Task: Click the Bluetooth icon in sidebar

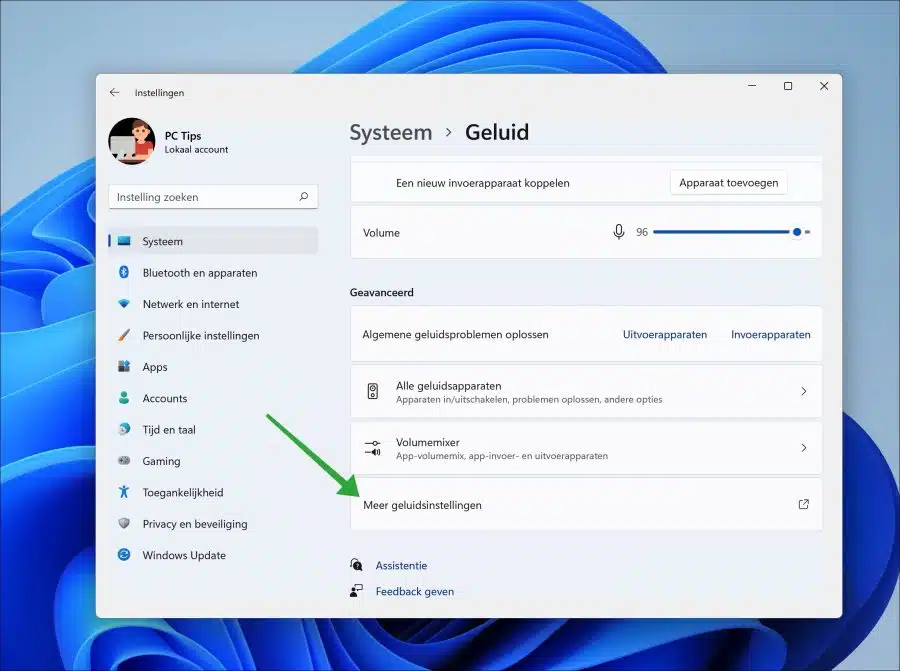Action: (x=123, y=272)
